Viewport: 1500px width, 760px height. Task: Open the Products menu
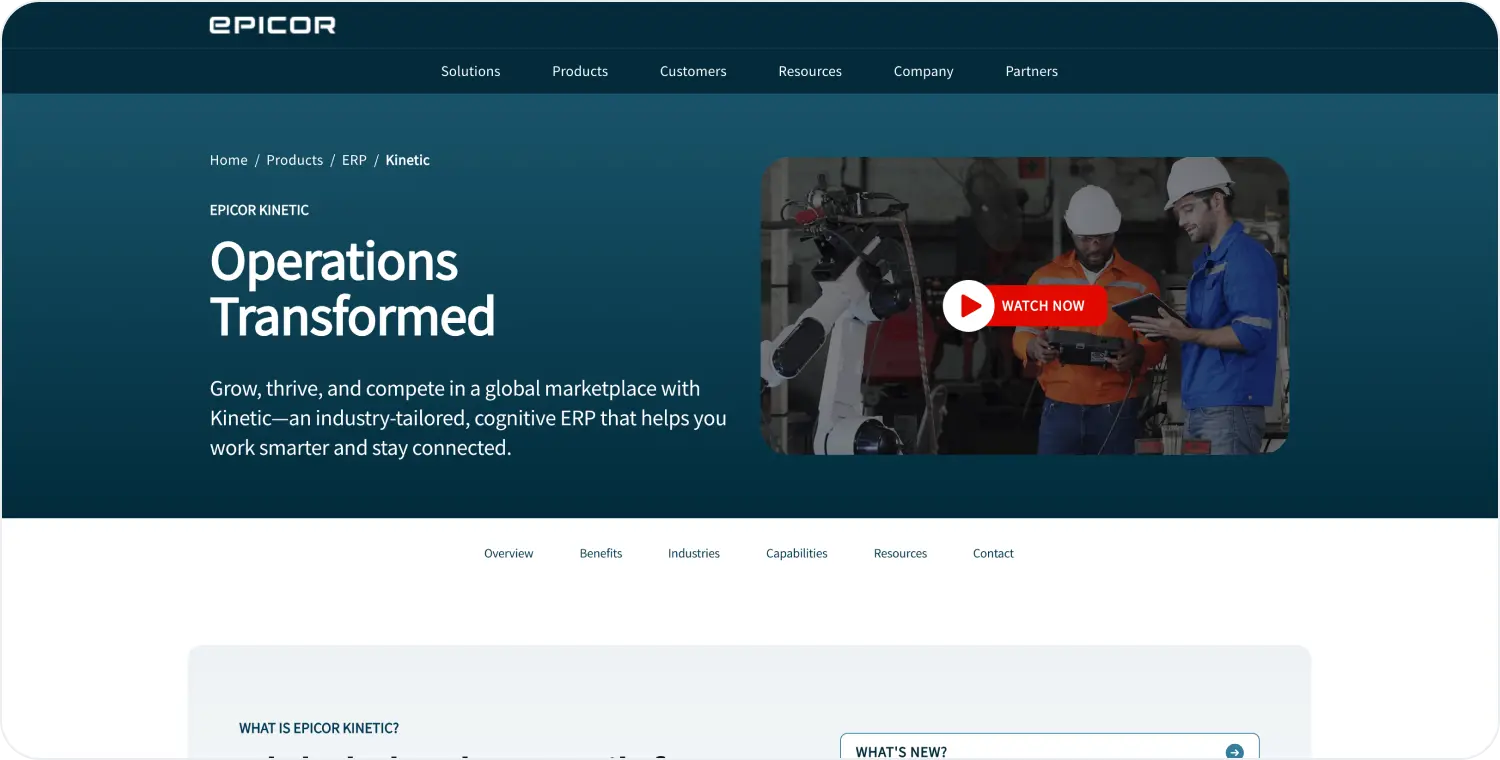[580, 71]
